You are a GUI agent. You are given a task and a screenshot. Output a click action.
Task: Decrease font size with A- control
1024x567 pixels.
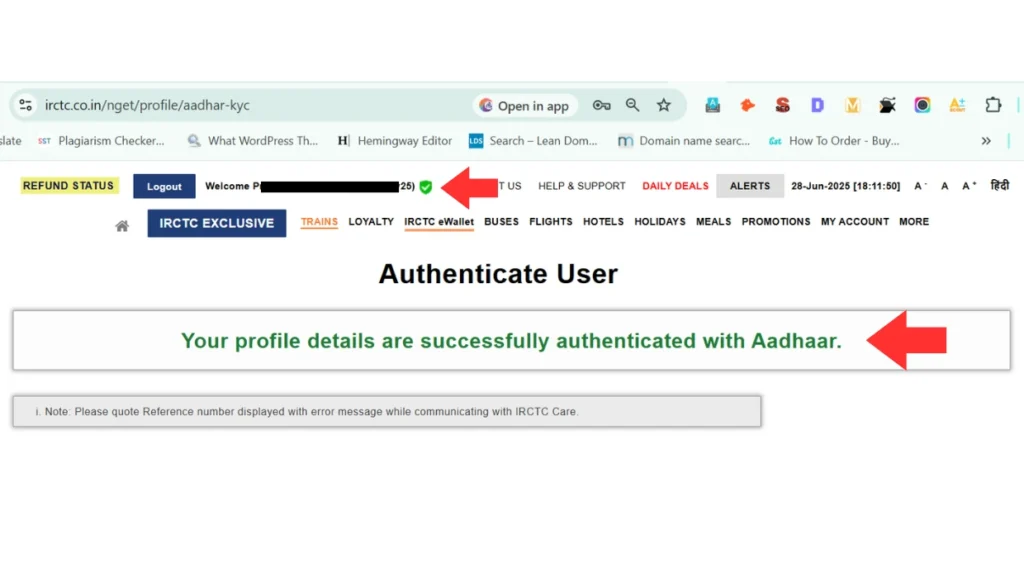point(920,186)
